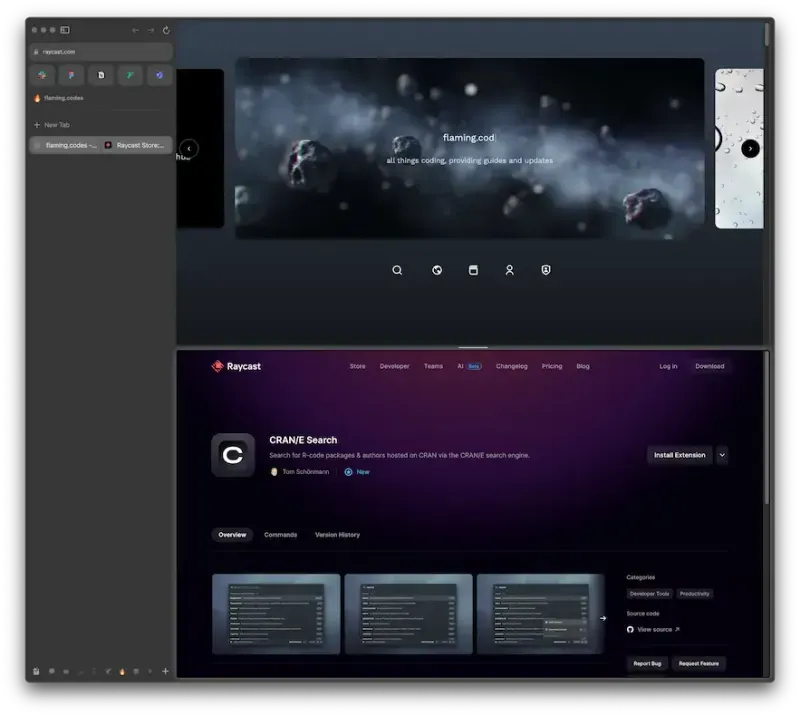
Task: Click the globe icon on flaming.codes
Action: click(x=437, y=270)
